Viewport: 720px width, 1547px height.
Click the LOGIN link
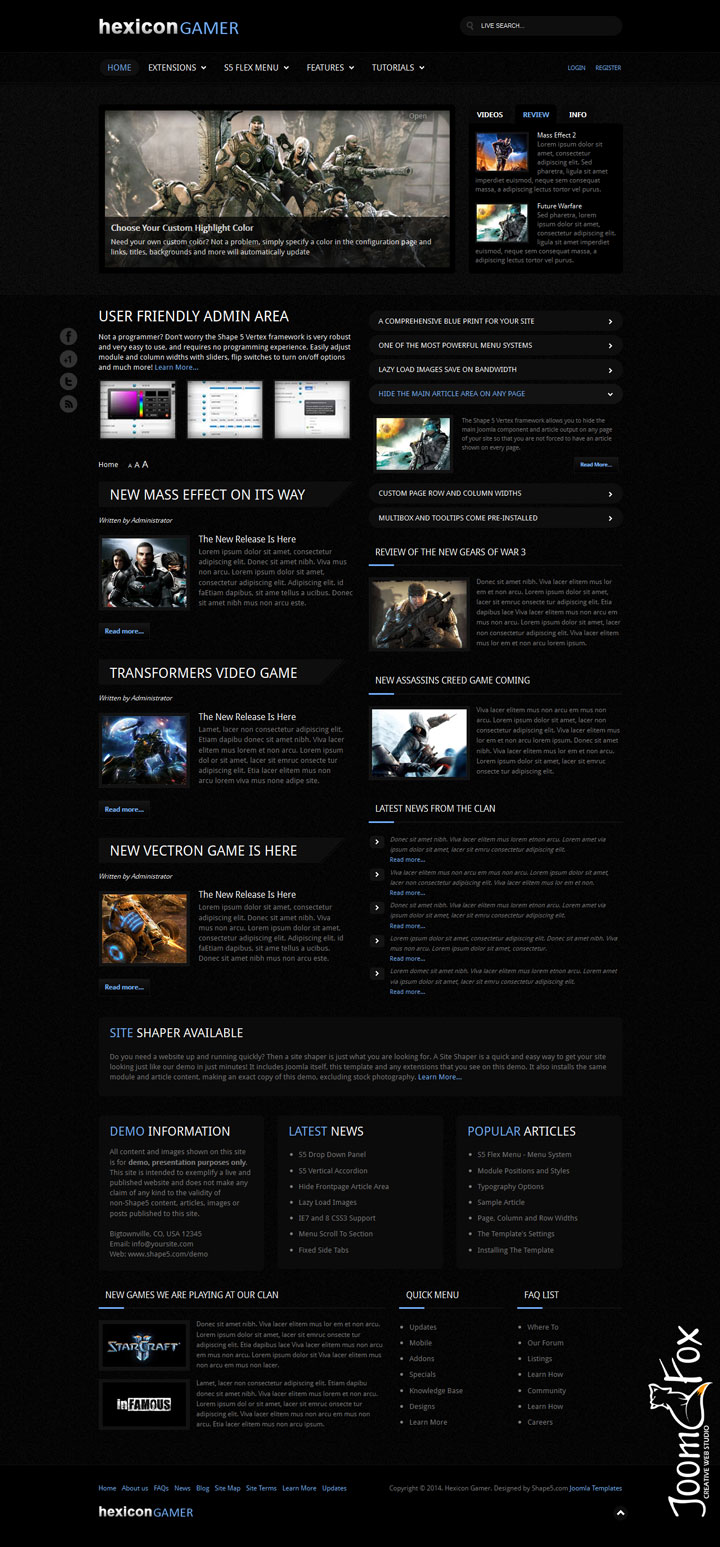click(577, 68)
